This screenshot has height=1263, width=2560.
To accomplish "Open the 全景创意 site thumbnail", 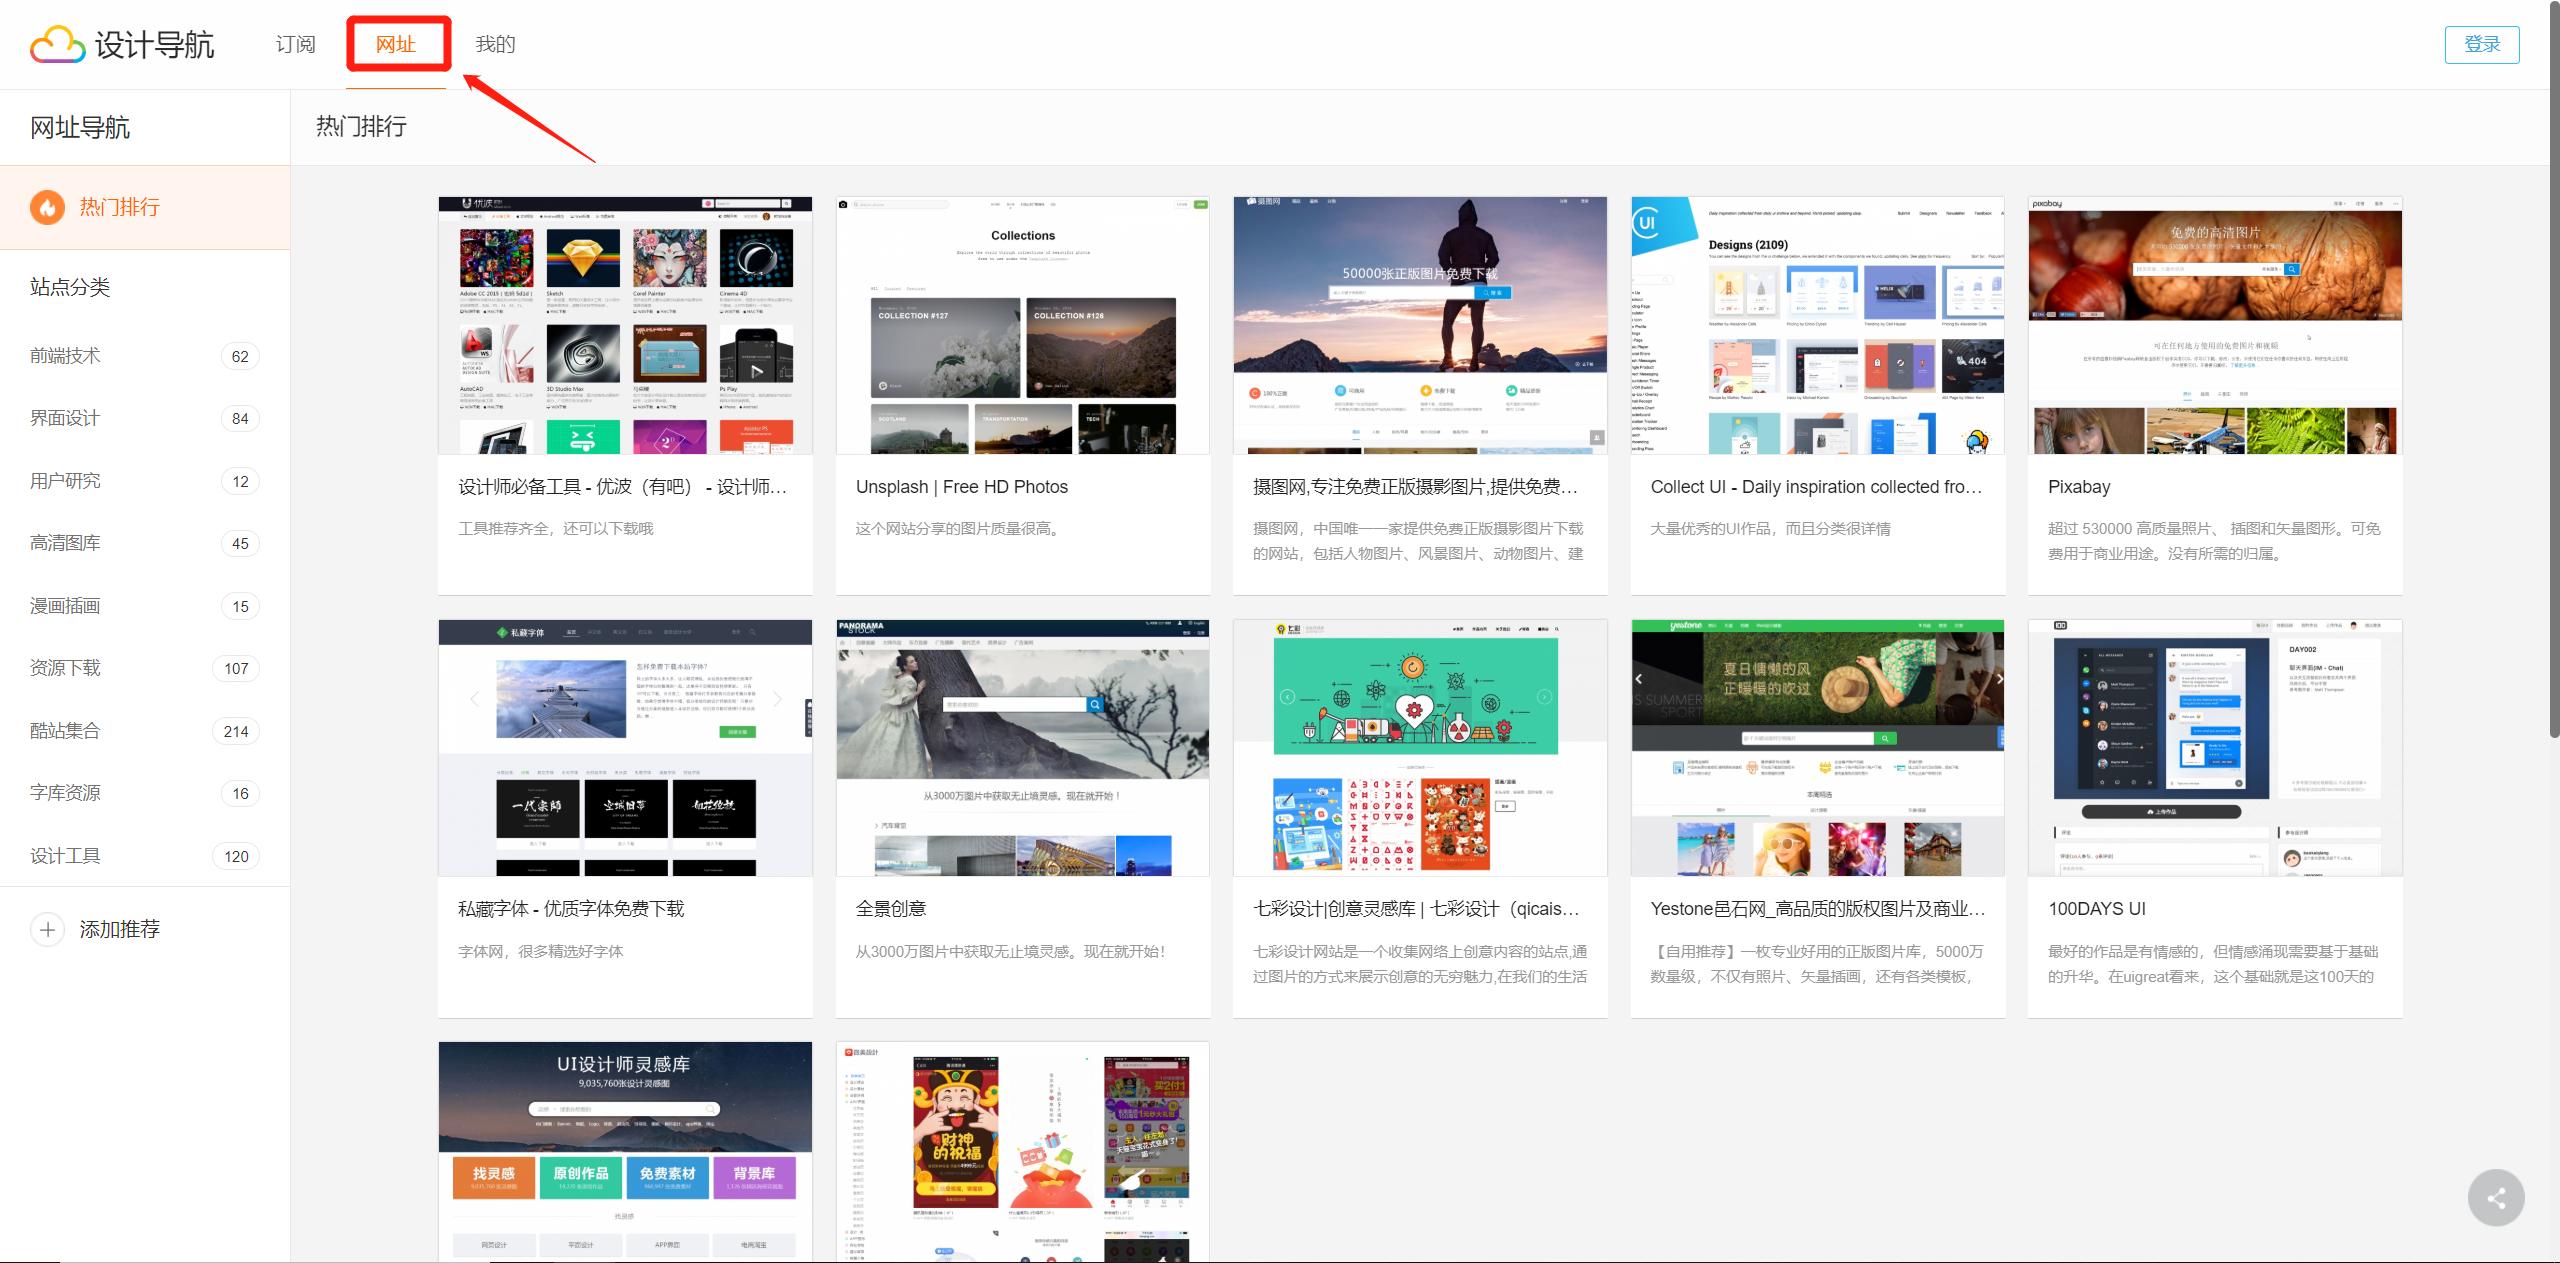I will pos(1022,748).
